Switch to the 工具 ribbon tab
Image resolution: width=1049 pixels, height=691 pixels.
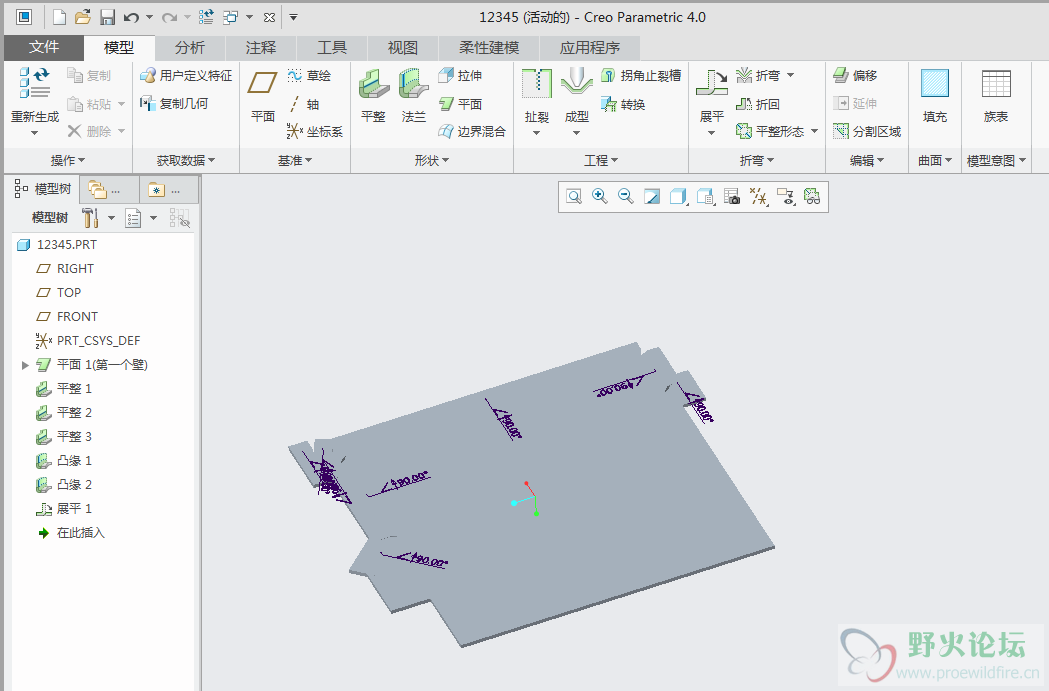[x=332, y=47]
